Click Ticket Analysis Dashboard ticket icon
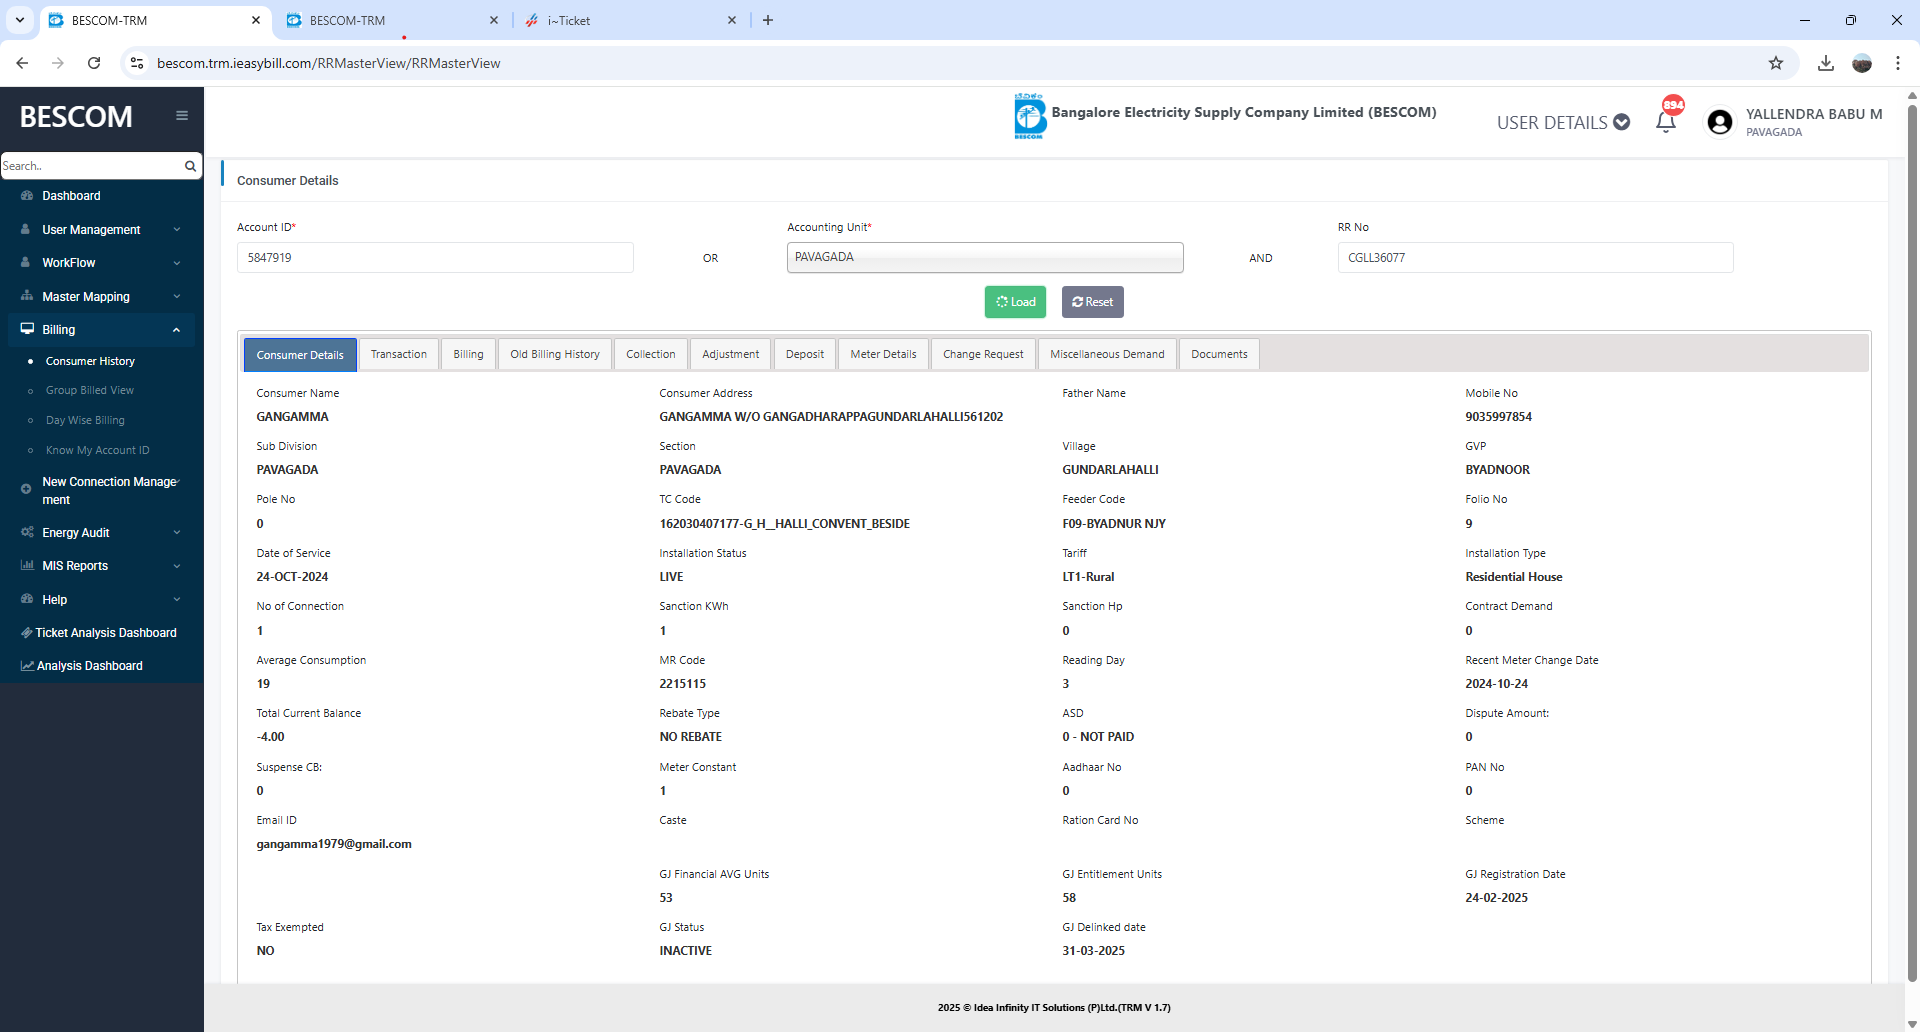The height and width of the screenshot is (1032, 1920). click(x=27, y=633)
